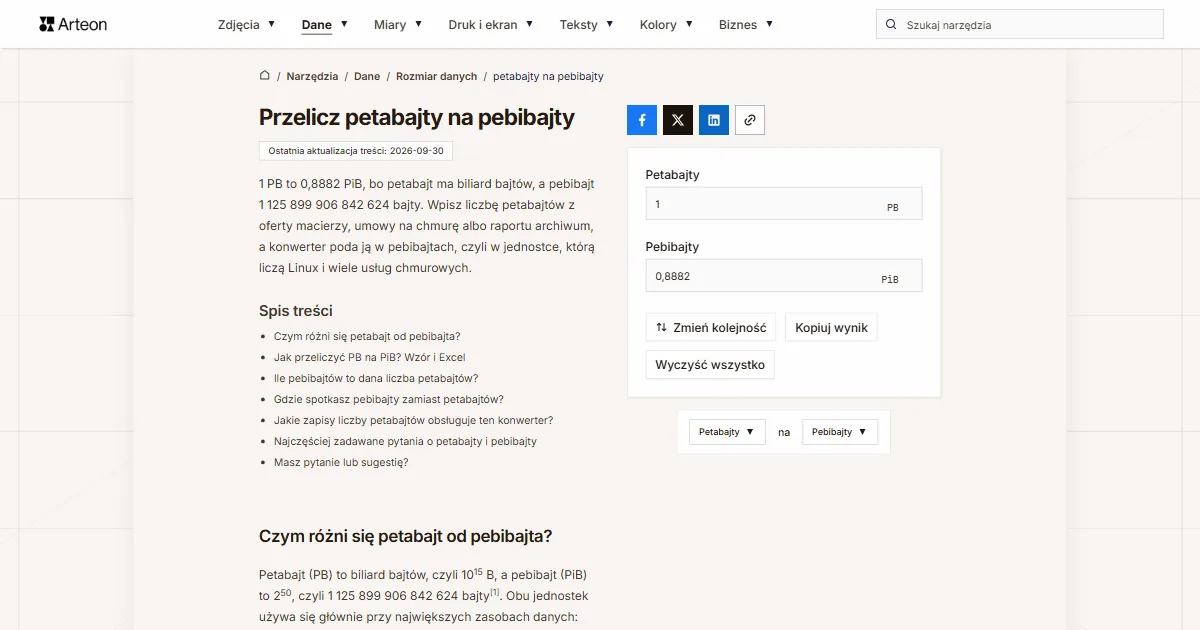
Task: Click the home icon in breadcrumbs
Action: click(x=265, y=76)
